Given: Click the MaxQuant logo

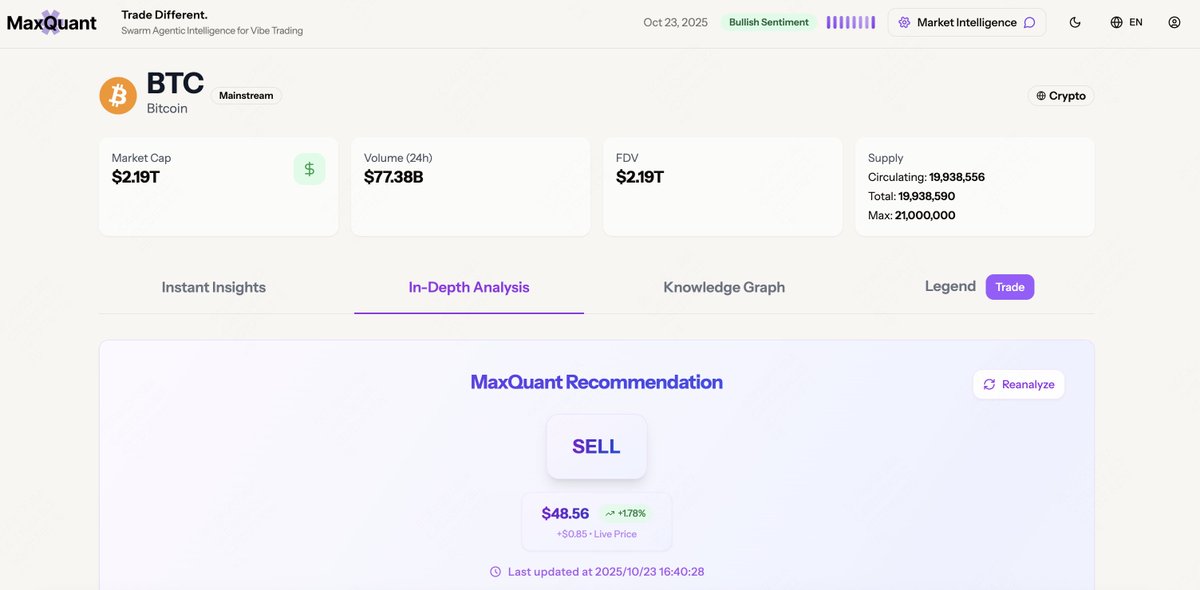Looking at the screenshot, I should [52, 22].
